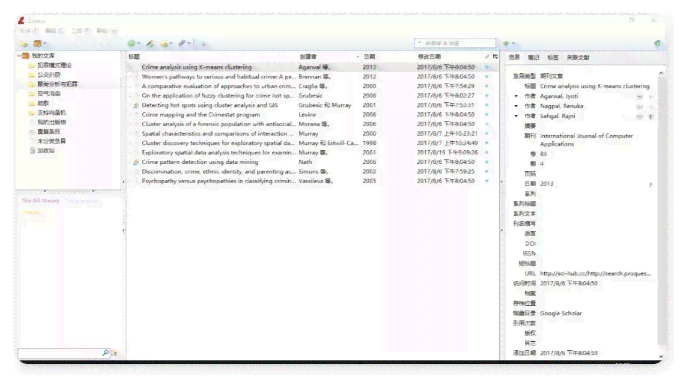Open dropdown arrow next to Add Attachment icon
The image size is (681, 377).
[x=189, y=43]
